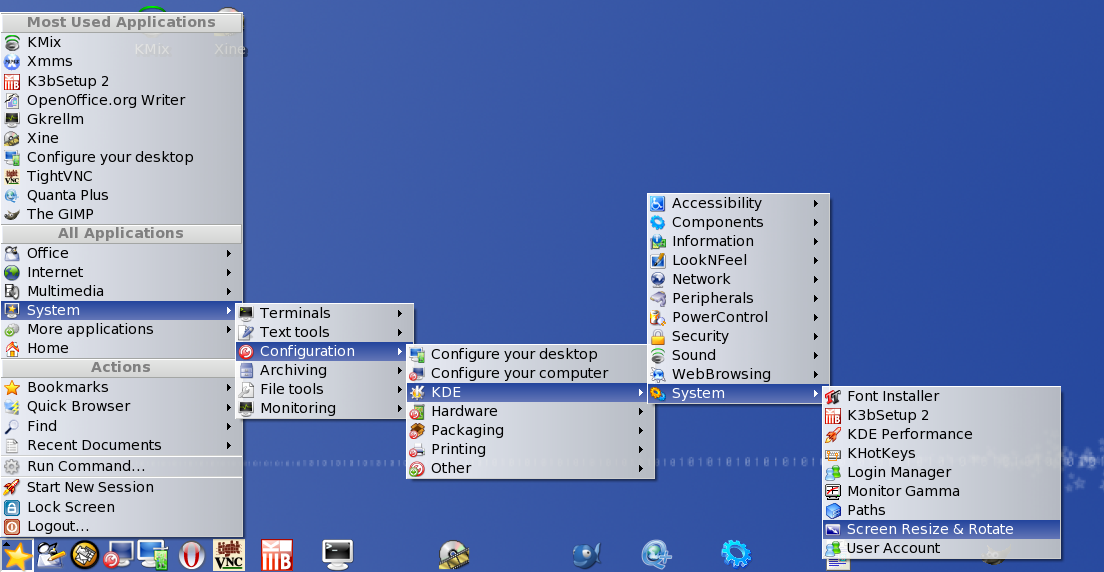Screen dimensions: 1104x572
Task: Start The GIMP
Action: (122, 214)
